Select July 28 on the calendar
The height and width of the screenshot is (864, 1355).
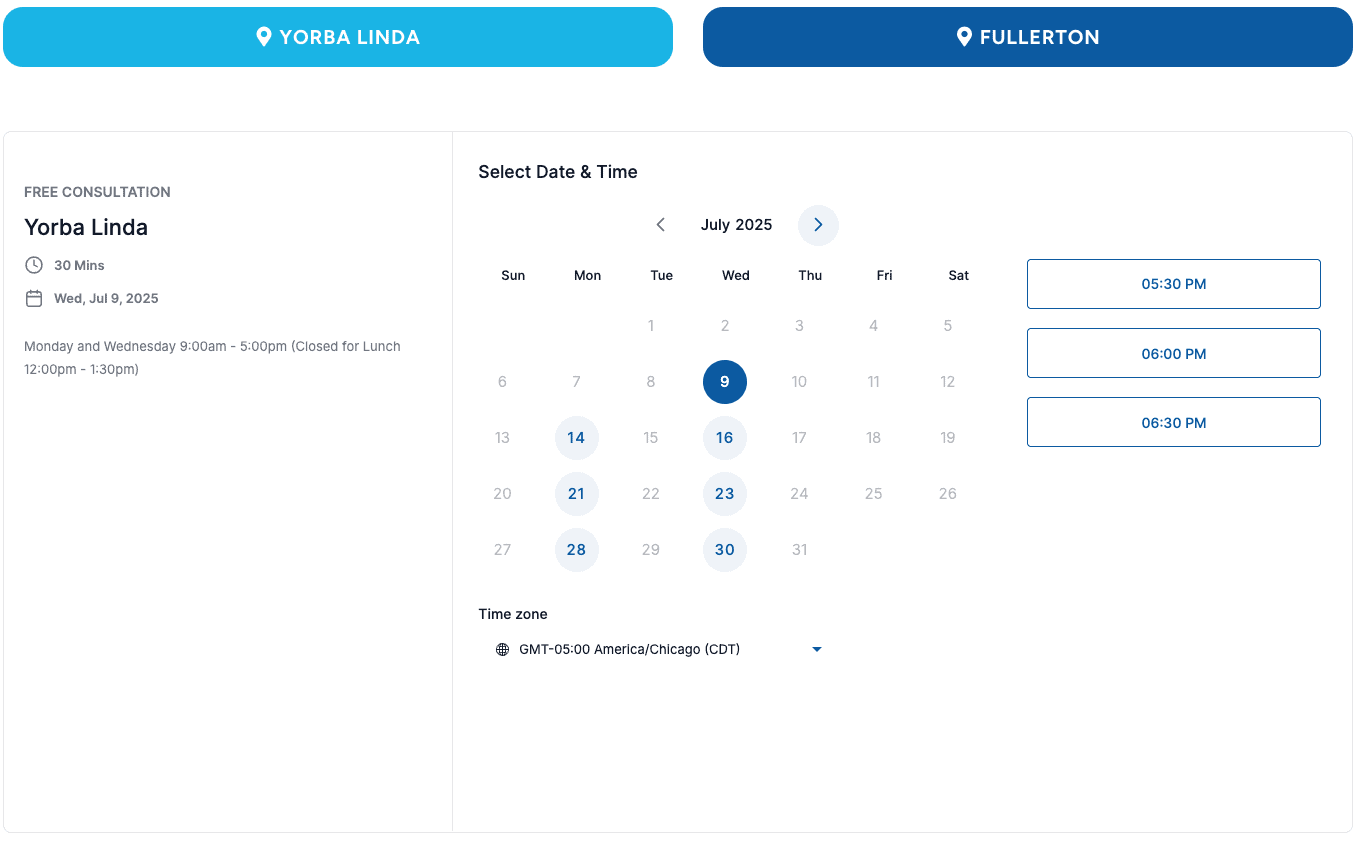577,550
